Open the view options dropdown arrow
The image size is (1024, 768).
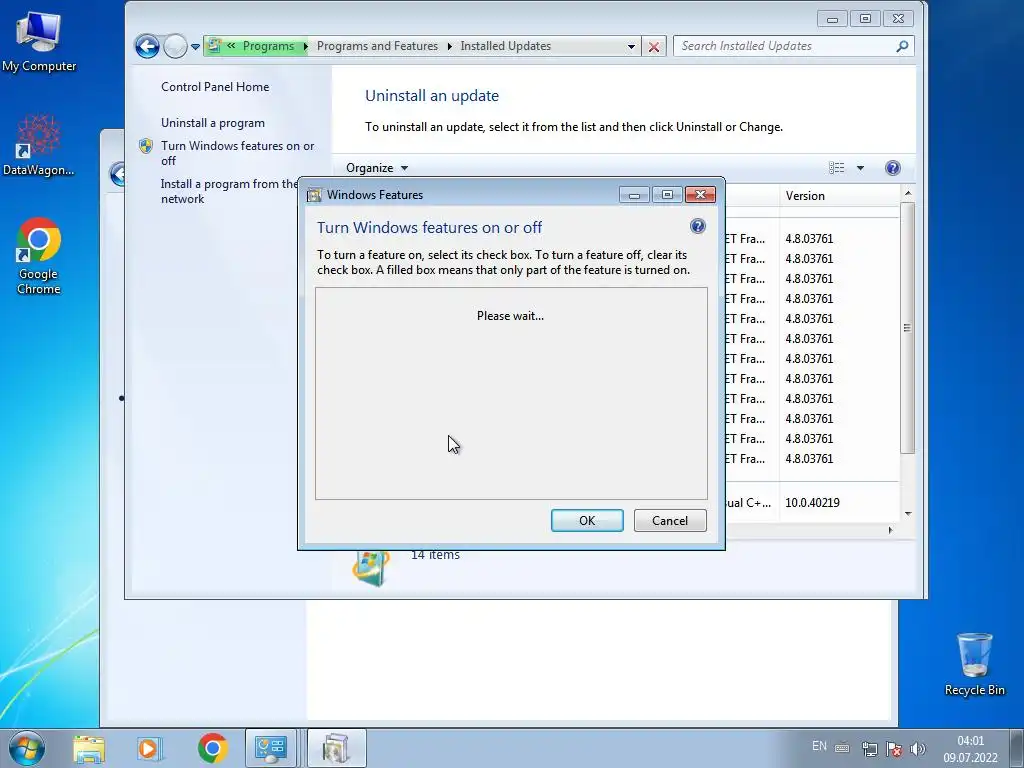pyautogui.click(x=860, y=168)
